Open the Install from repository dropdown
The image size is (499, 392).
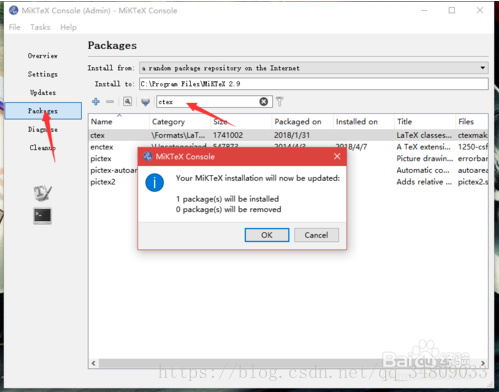[314, 68]
